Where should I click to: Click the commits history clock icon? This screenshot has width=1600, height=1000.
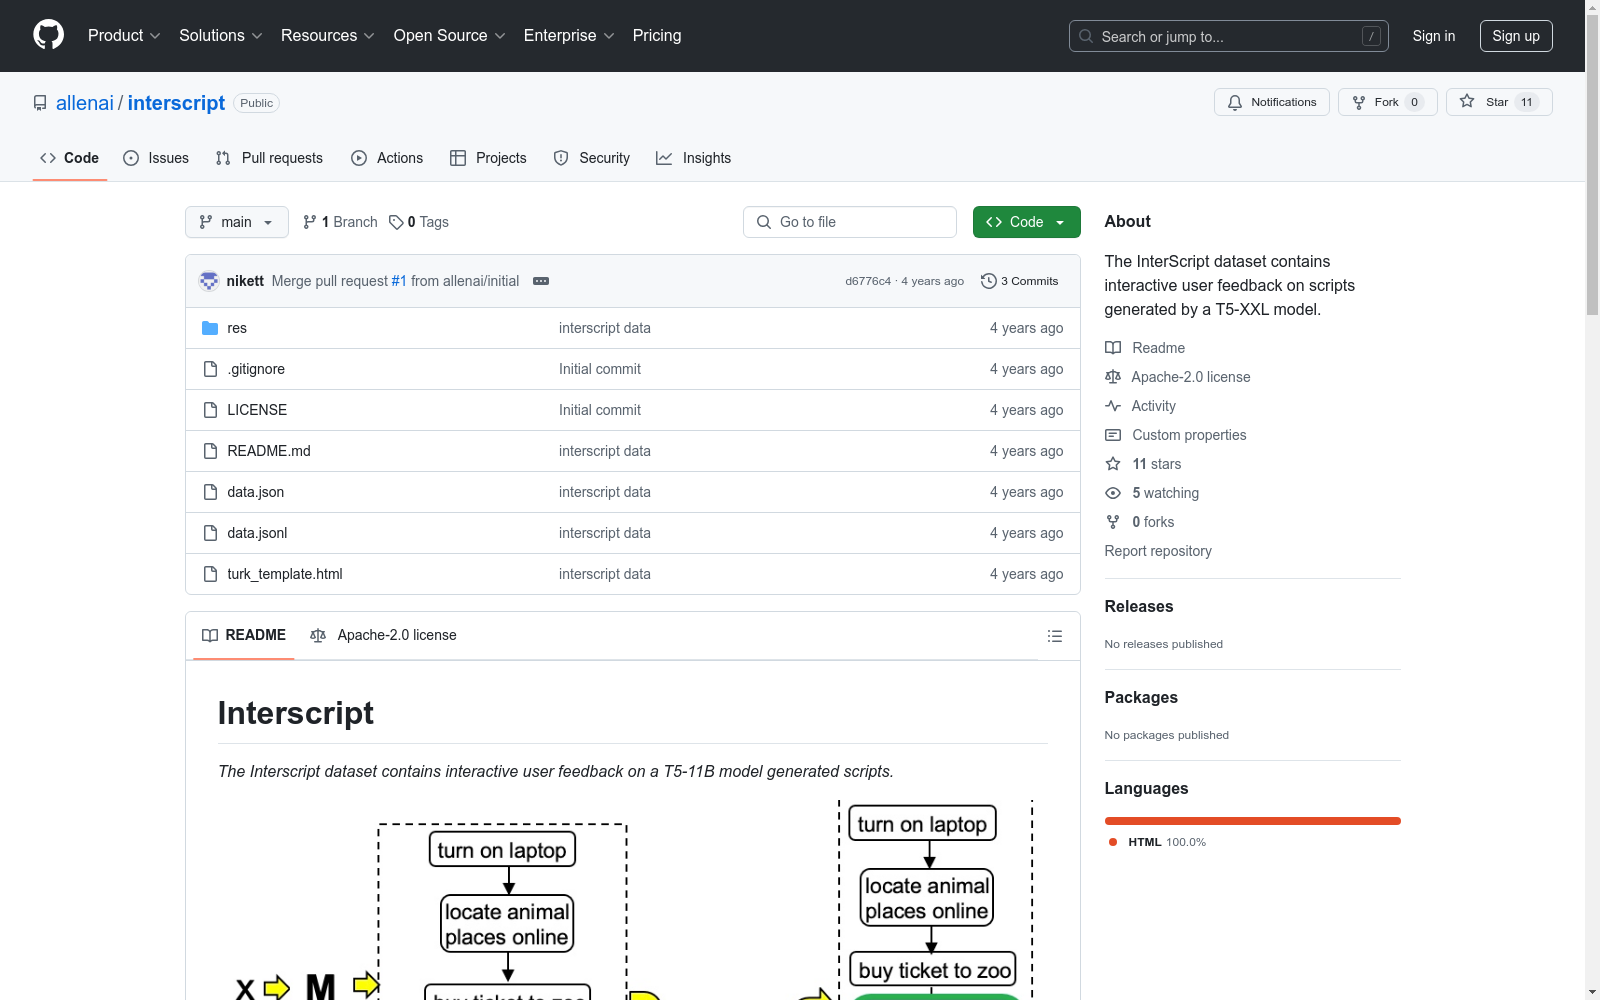(x=989, y=281)
